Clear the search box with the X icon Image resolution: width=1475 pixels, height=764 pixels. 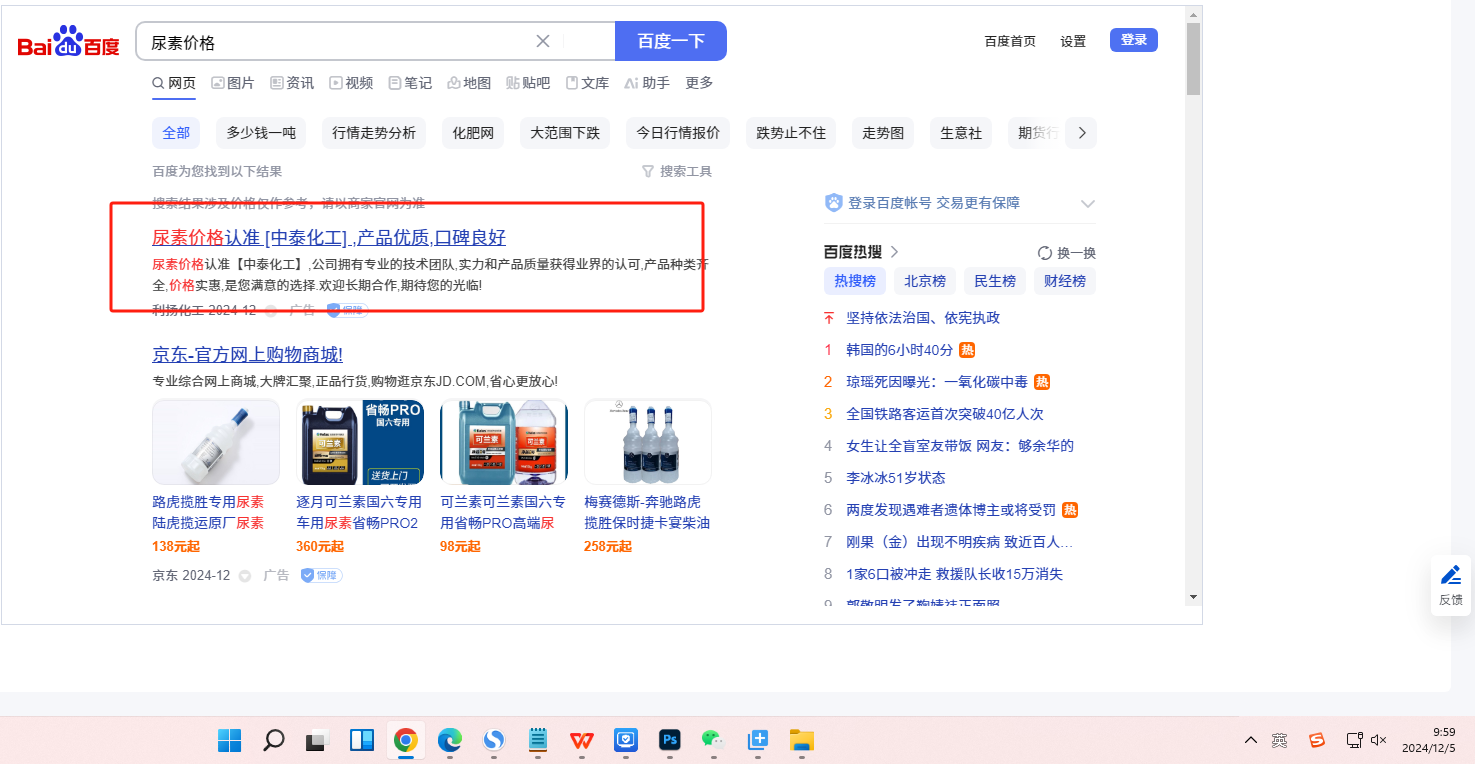pos(543,41)
